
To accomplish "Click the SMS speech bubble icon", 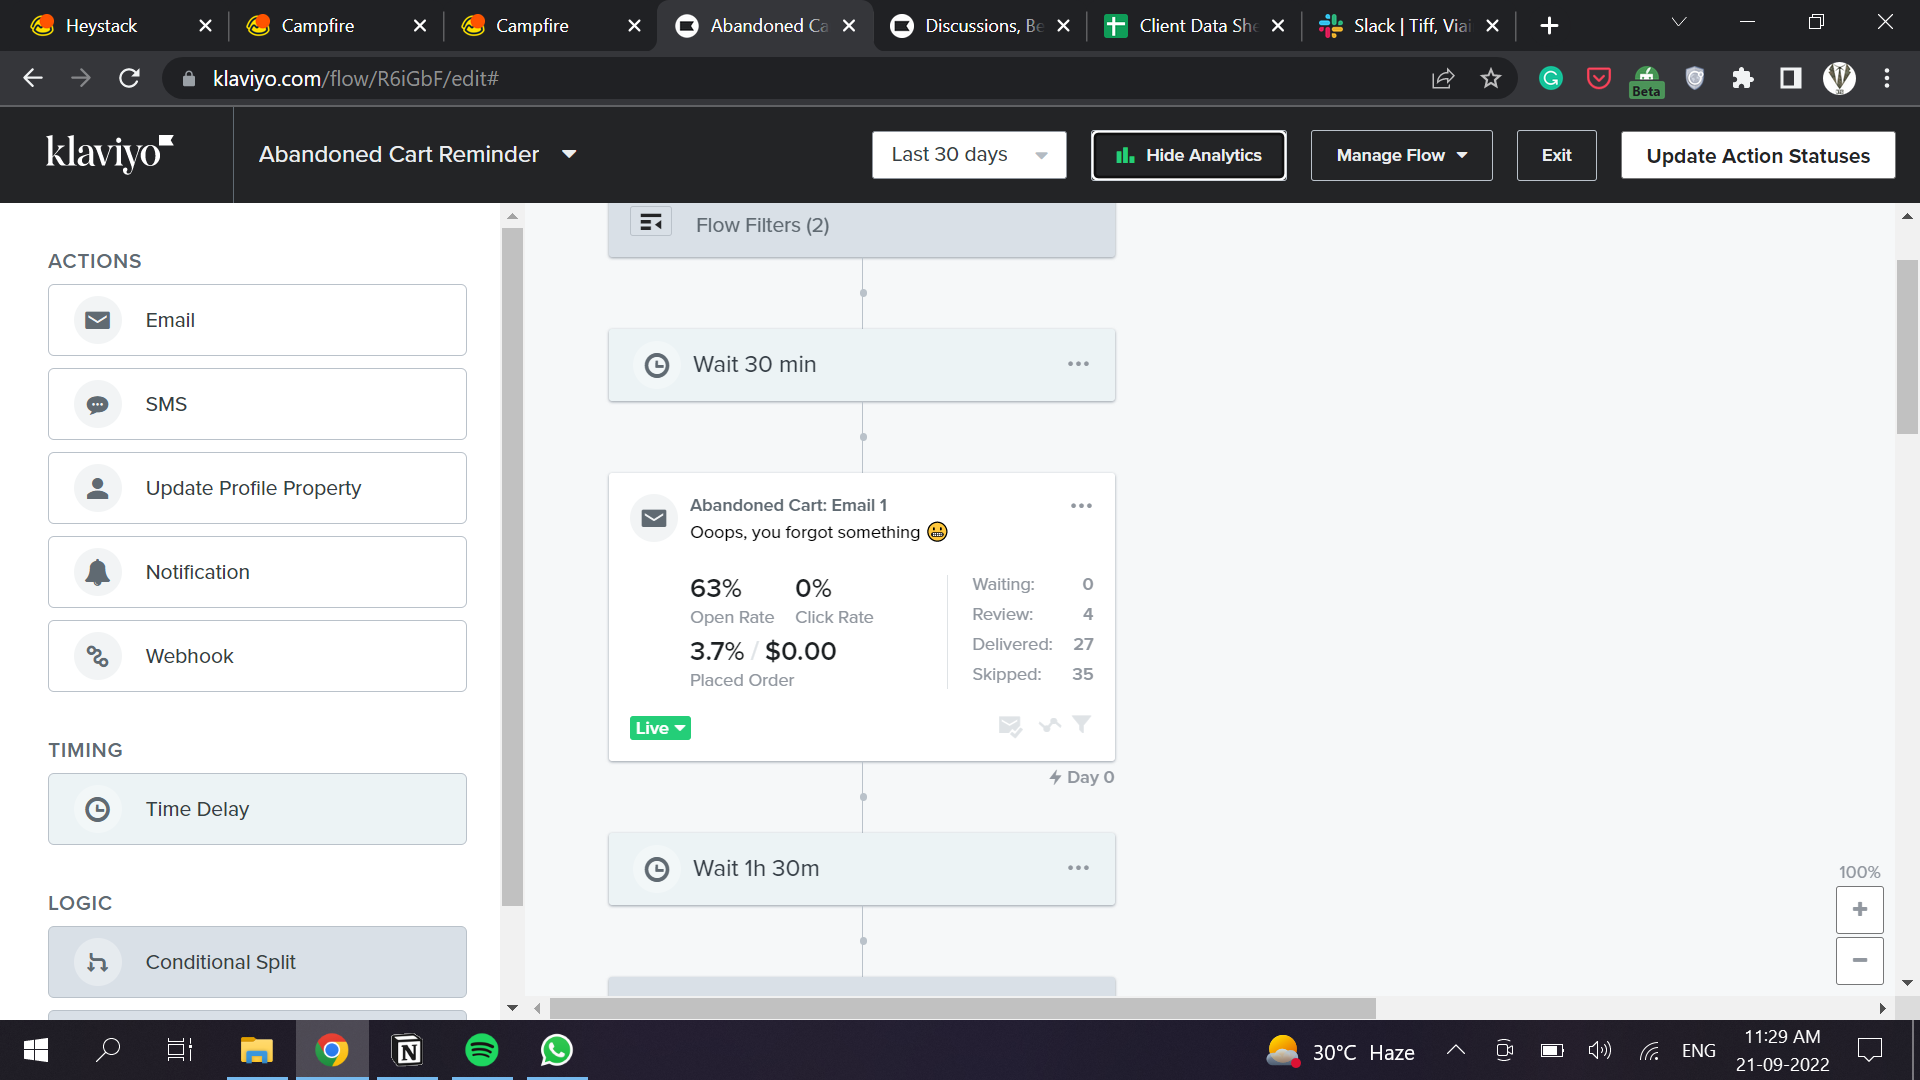I will pos(98,404).
